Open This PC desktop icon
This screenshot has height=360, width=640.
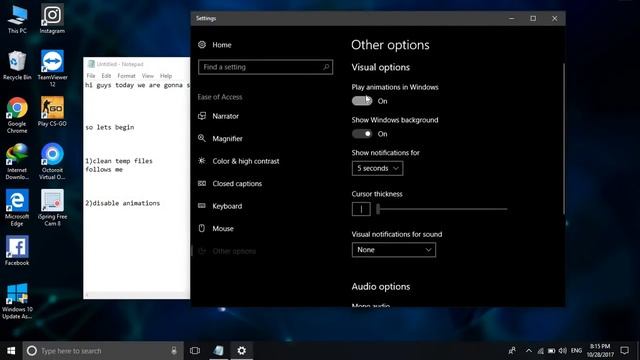point(17,19)
